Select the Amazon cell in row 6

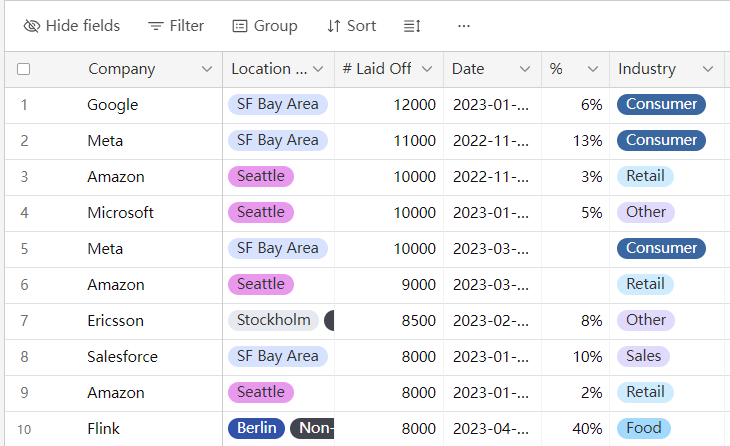point(114,285)
